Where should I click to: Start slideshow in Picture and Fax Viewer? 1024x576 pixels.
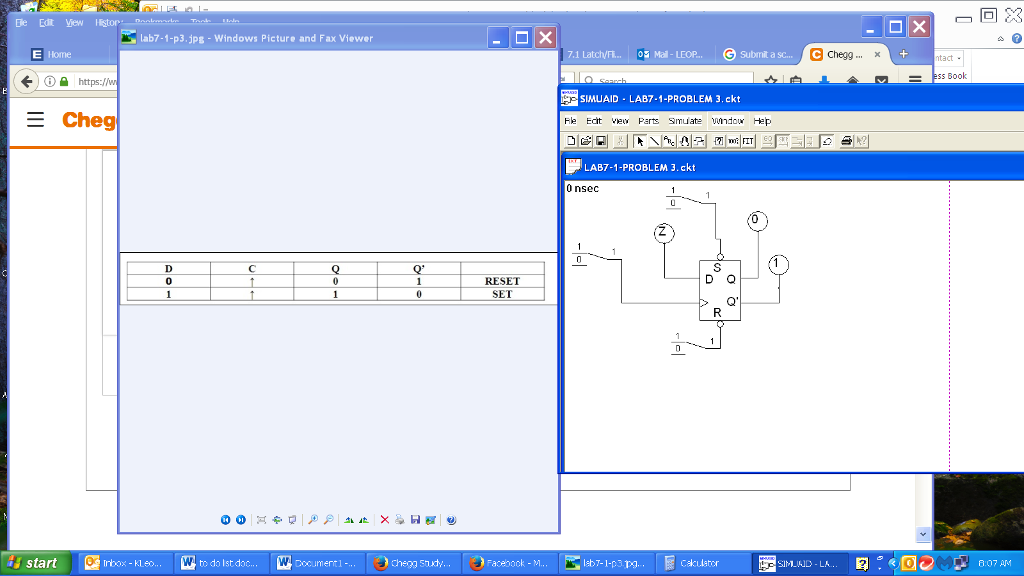[x=292, y=520]
